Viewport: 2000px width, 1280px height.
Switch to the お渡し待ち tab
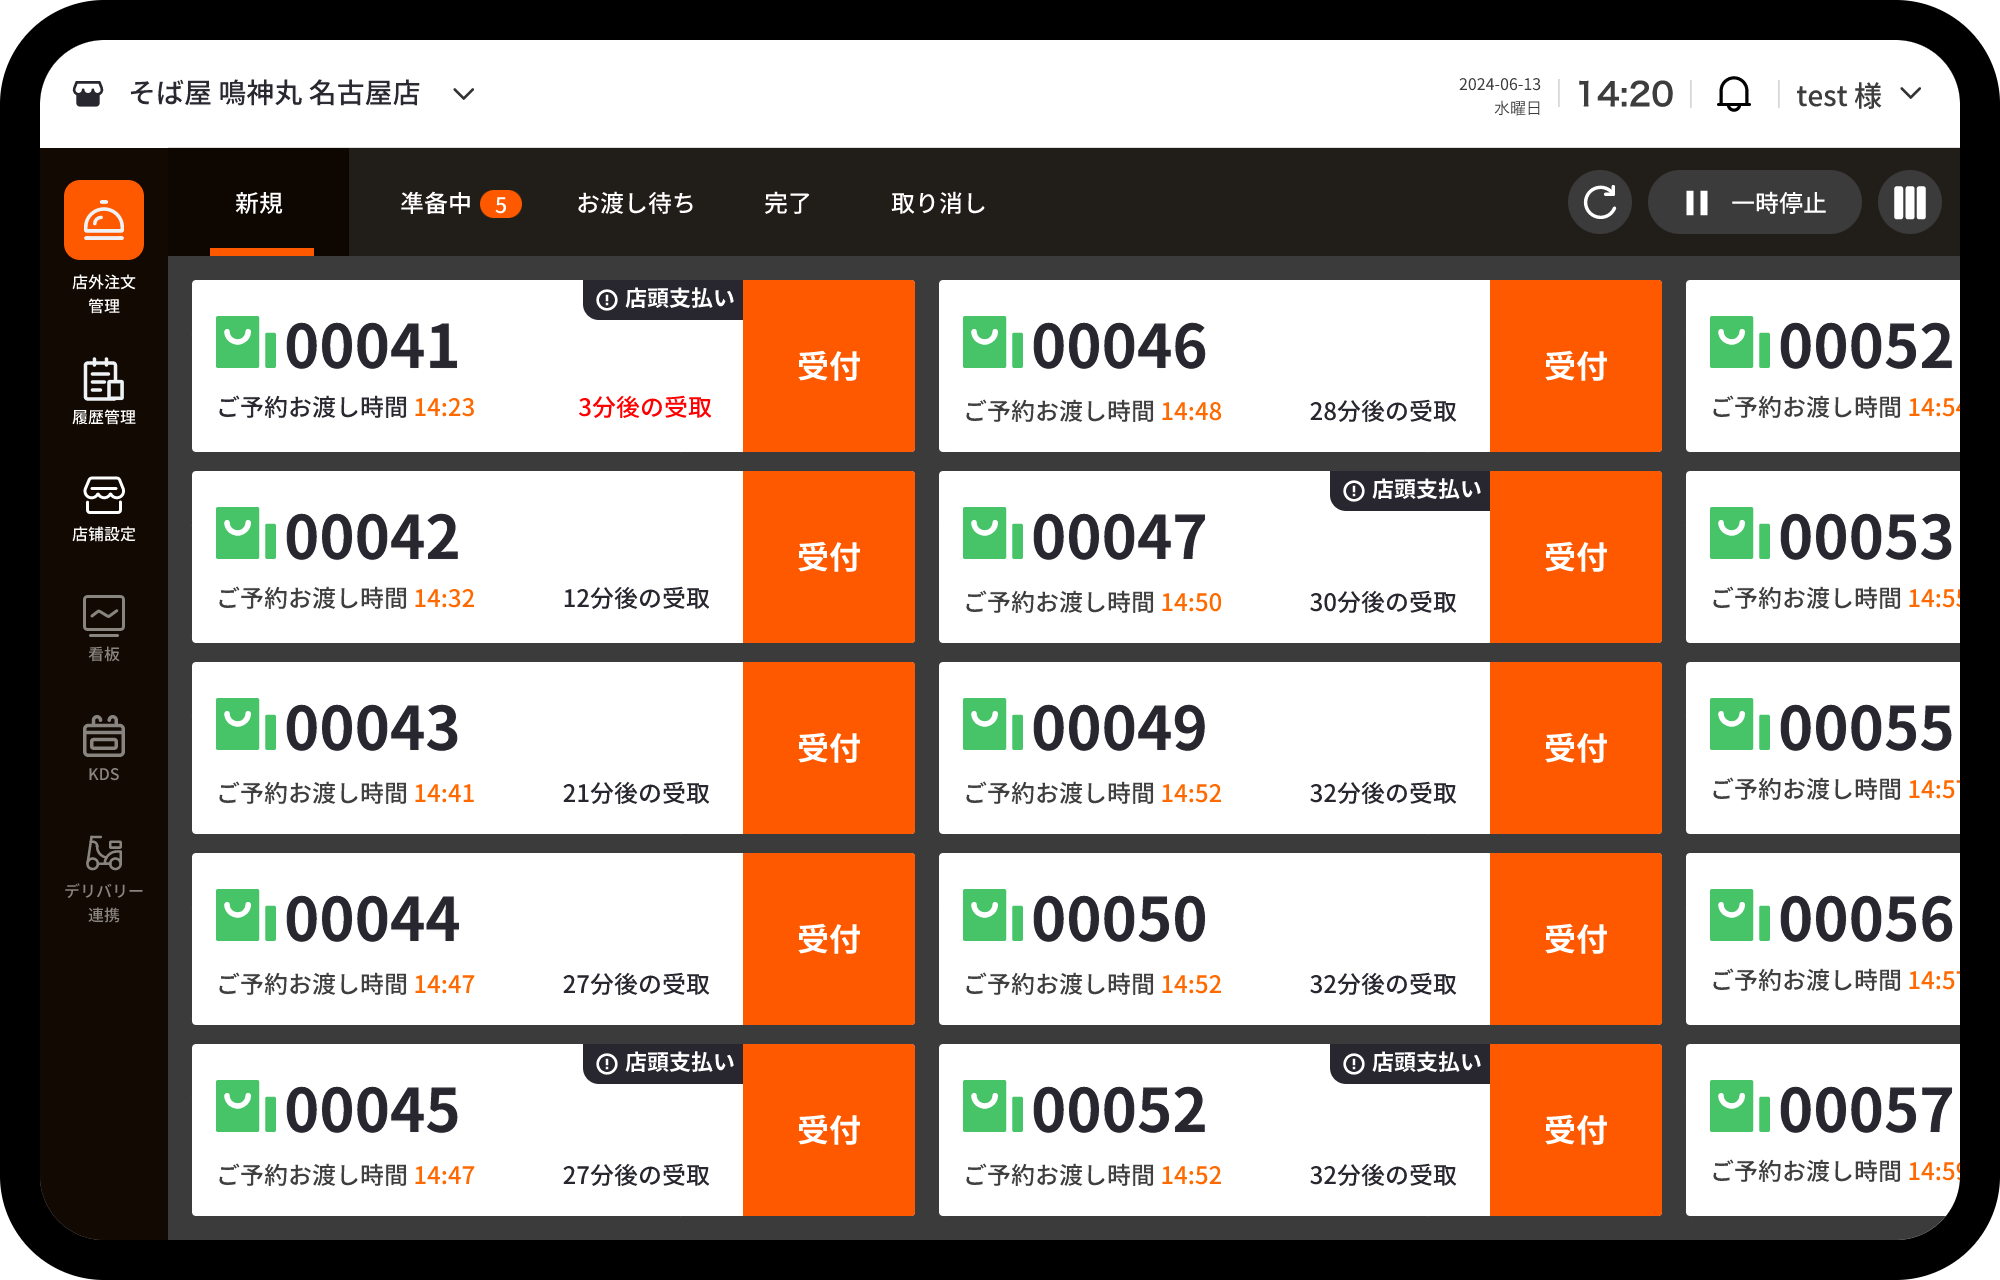(635, 203)
